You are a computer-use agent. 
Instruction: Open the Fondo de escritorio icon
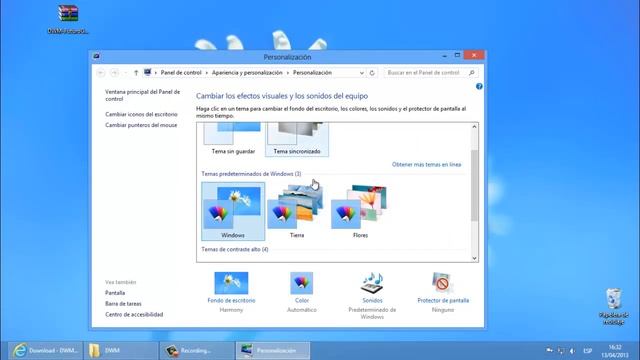231,283
